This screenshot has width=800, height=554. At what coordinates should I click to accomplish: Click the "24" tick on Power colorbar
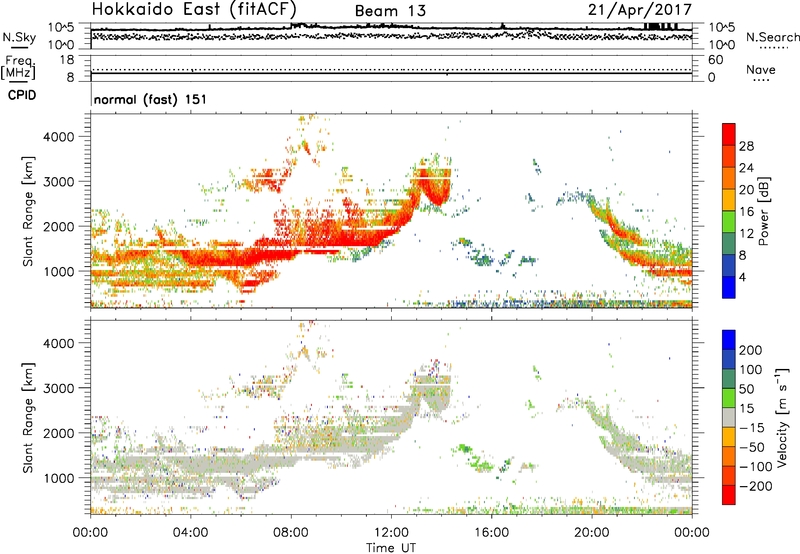746,168
